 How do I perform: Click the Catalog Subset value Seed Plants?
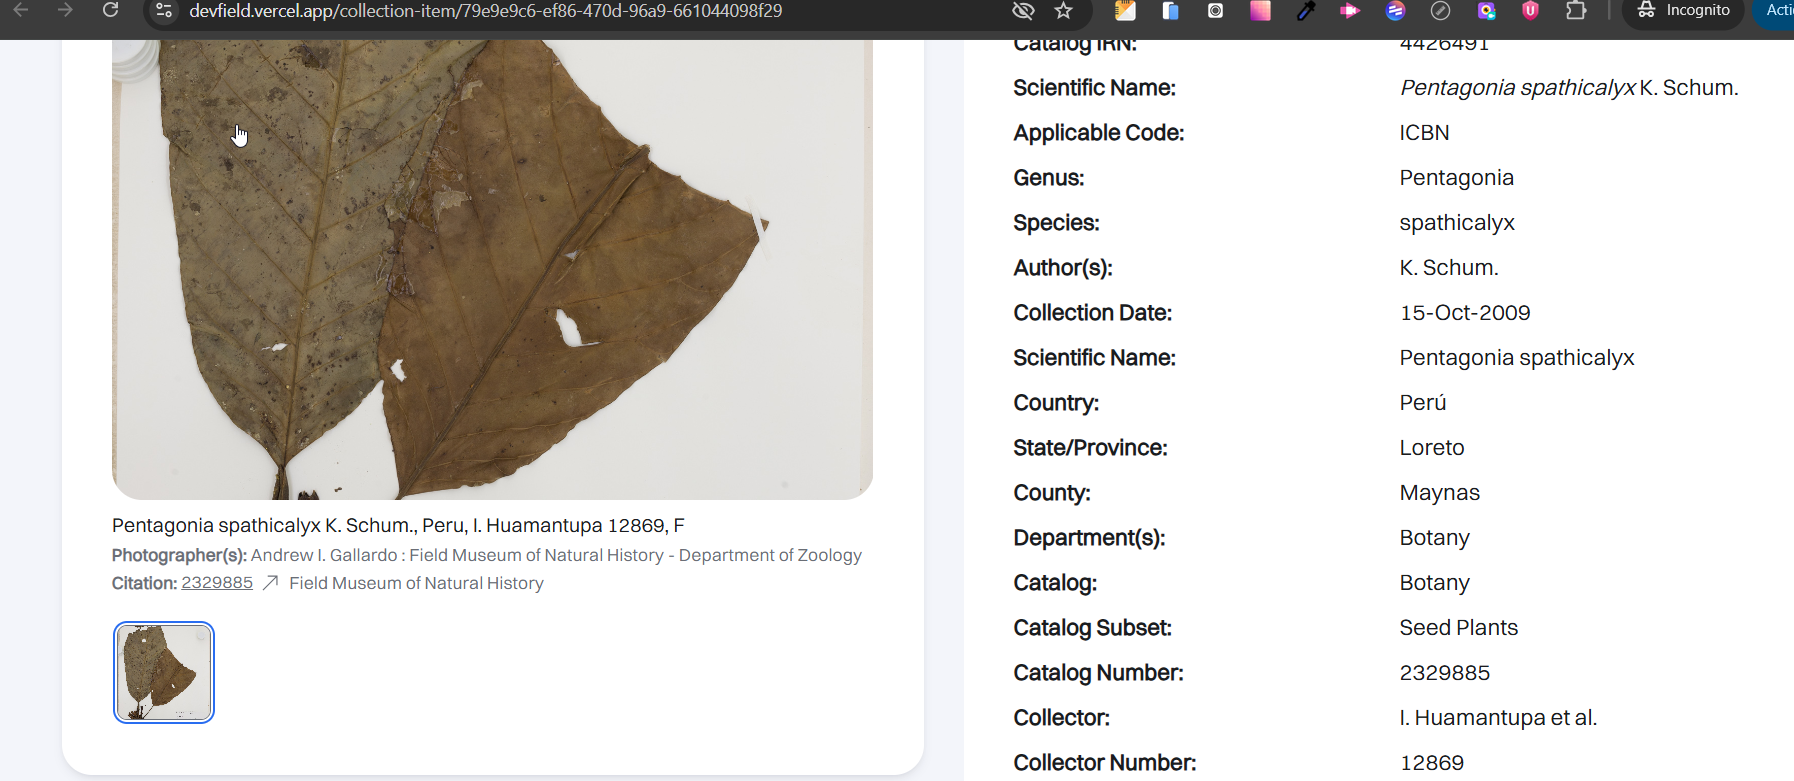click(1458, 628)
